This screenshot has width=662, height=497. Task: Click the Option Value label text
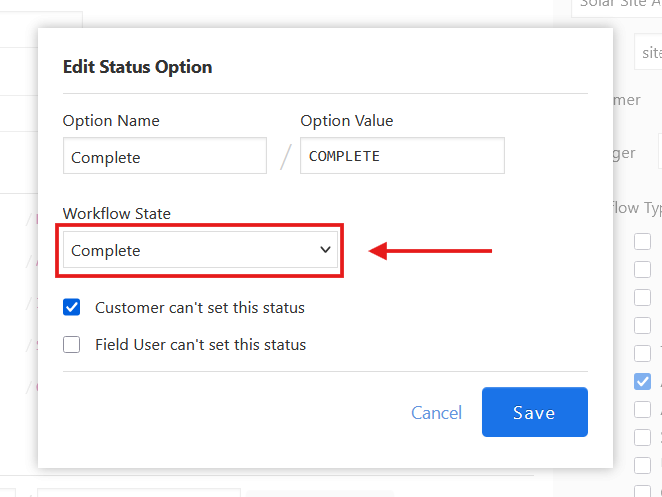[x=347, y=121]
